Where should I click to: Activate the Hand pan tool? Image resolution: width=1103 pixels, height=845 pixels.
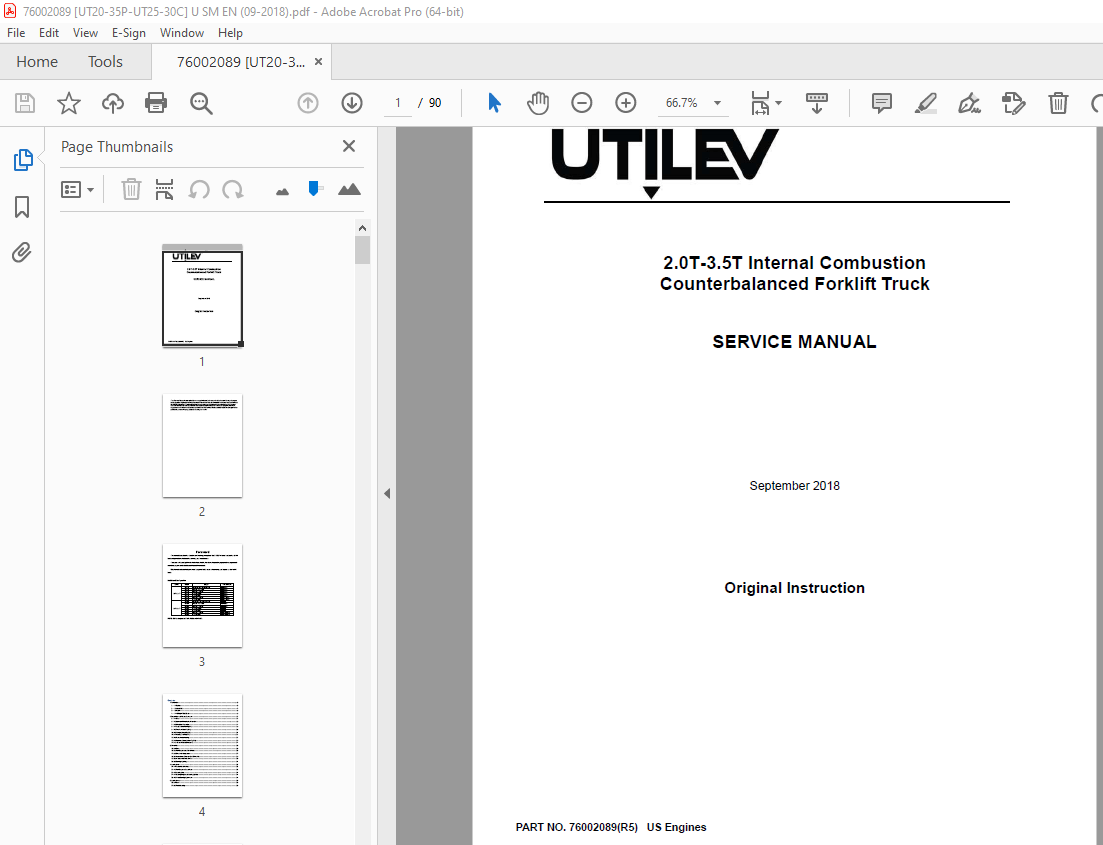[x=538, y=103]
